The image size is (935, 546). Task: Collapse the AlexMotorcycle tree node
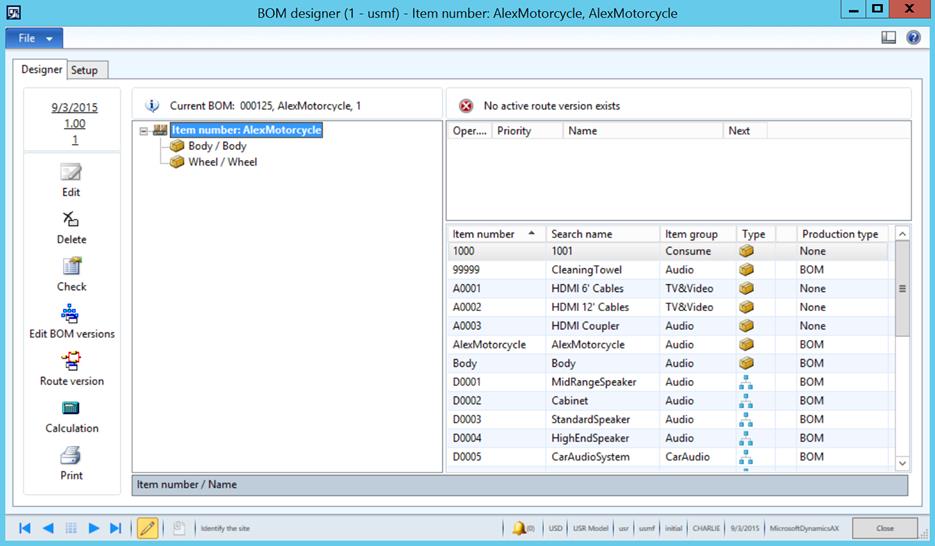tap(143, 131)
